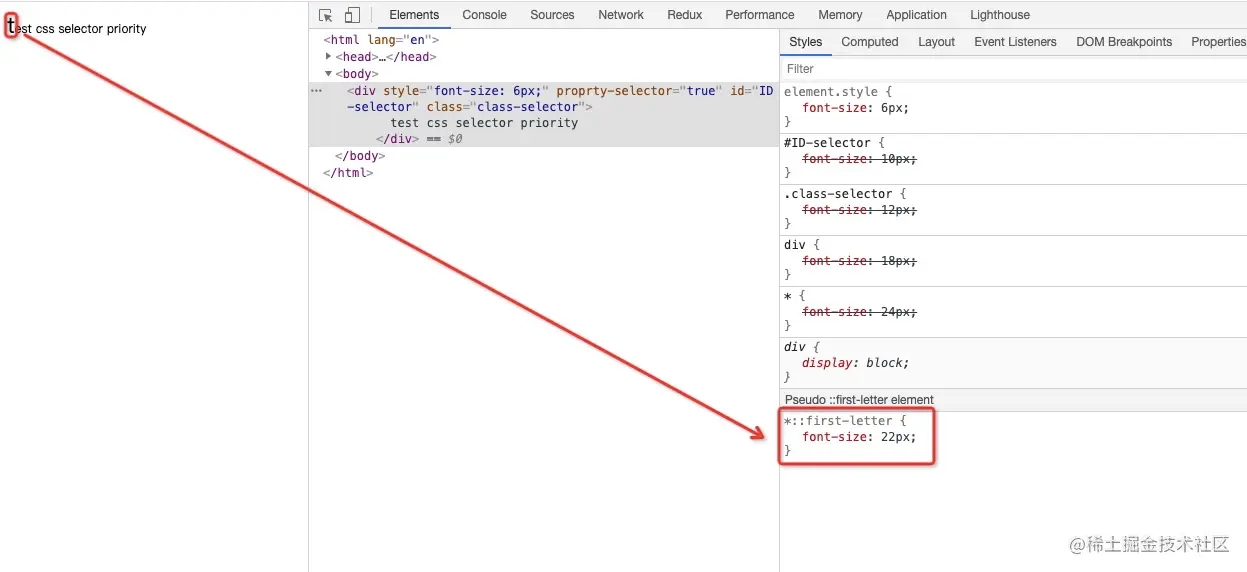Switch to the Application tab
The width and height of the screenshot is (1247, 572).
pos(916,15)
